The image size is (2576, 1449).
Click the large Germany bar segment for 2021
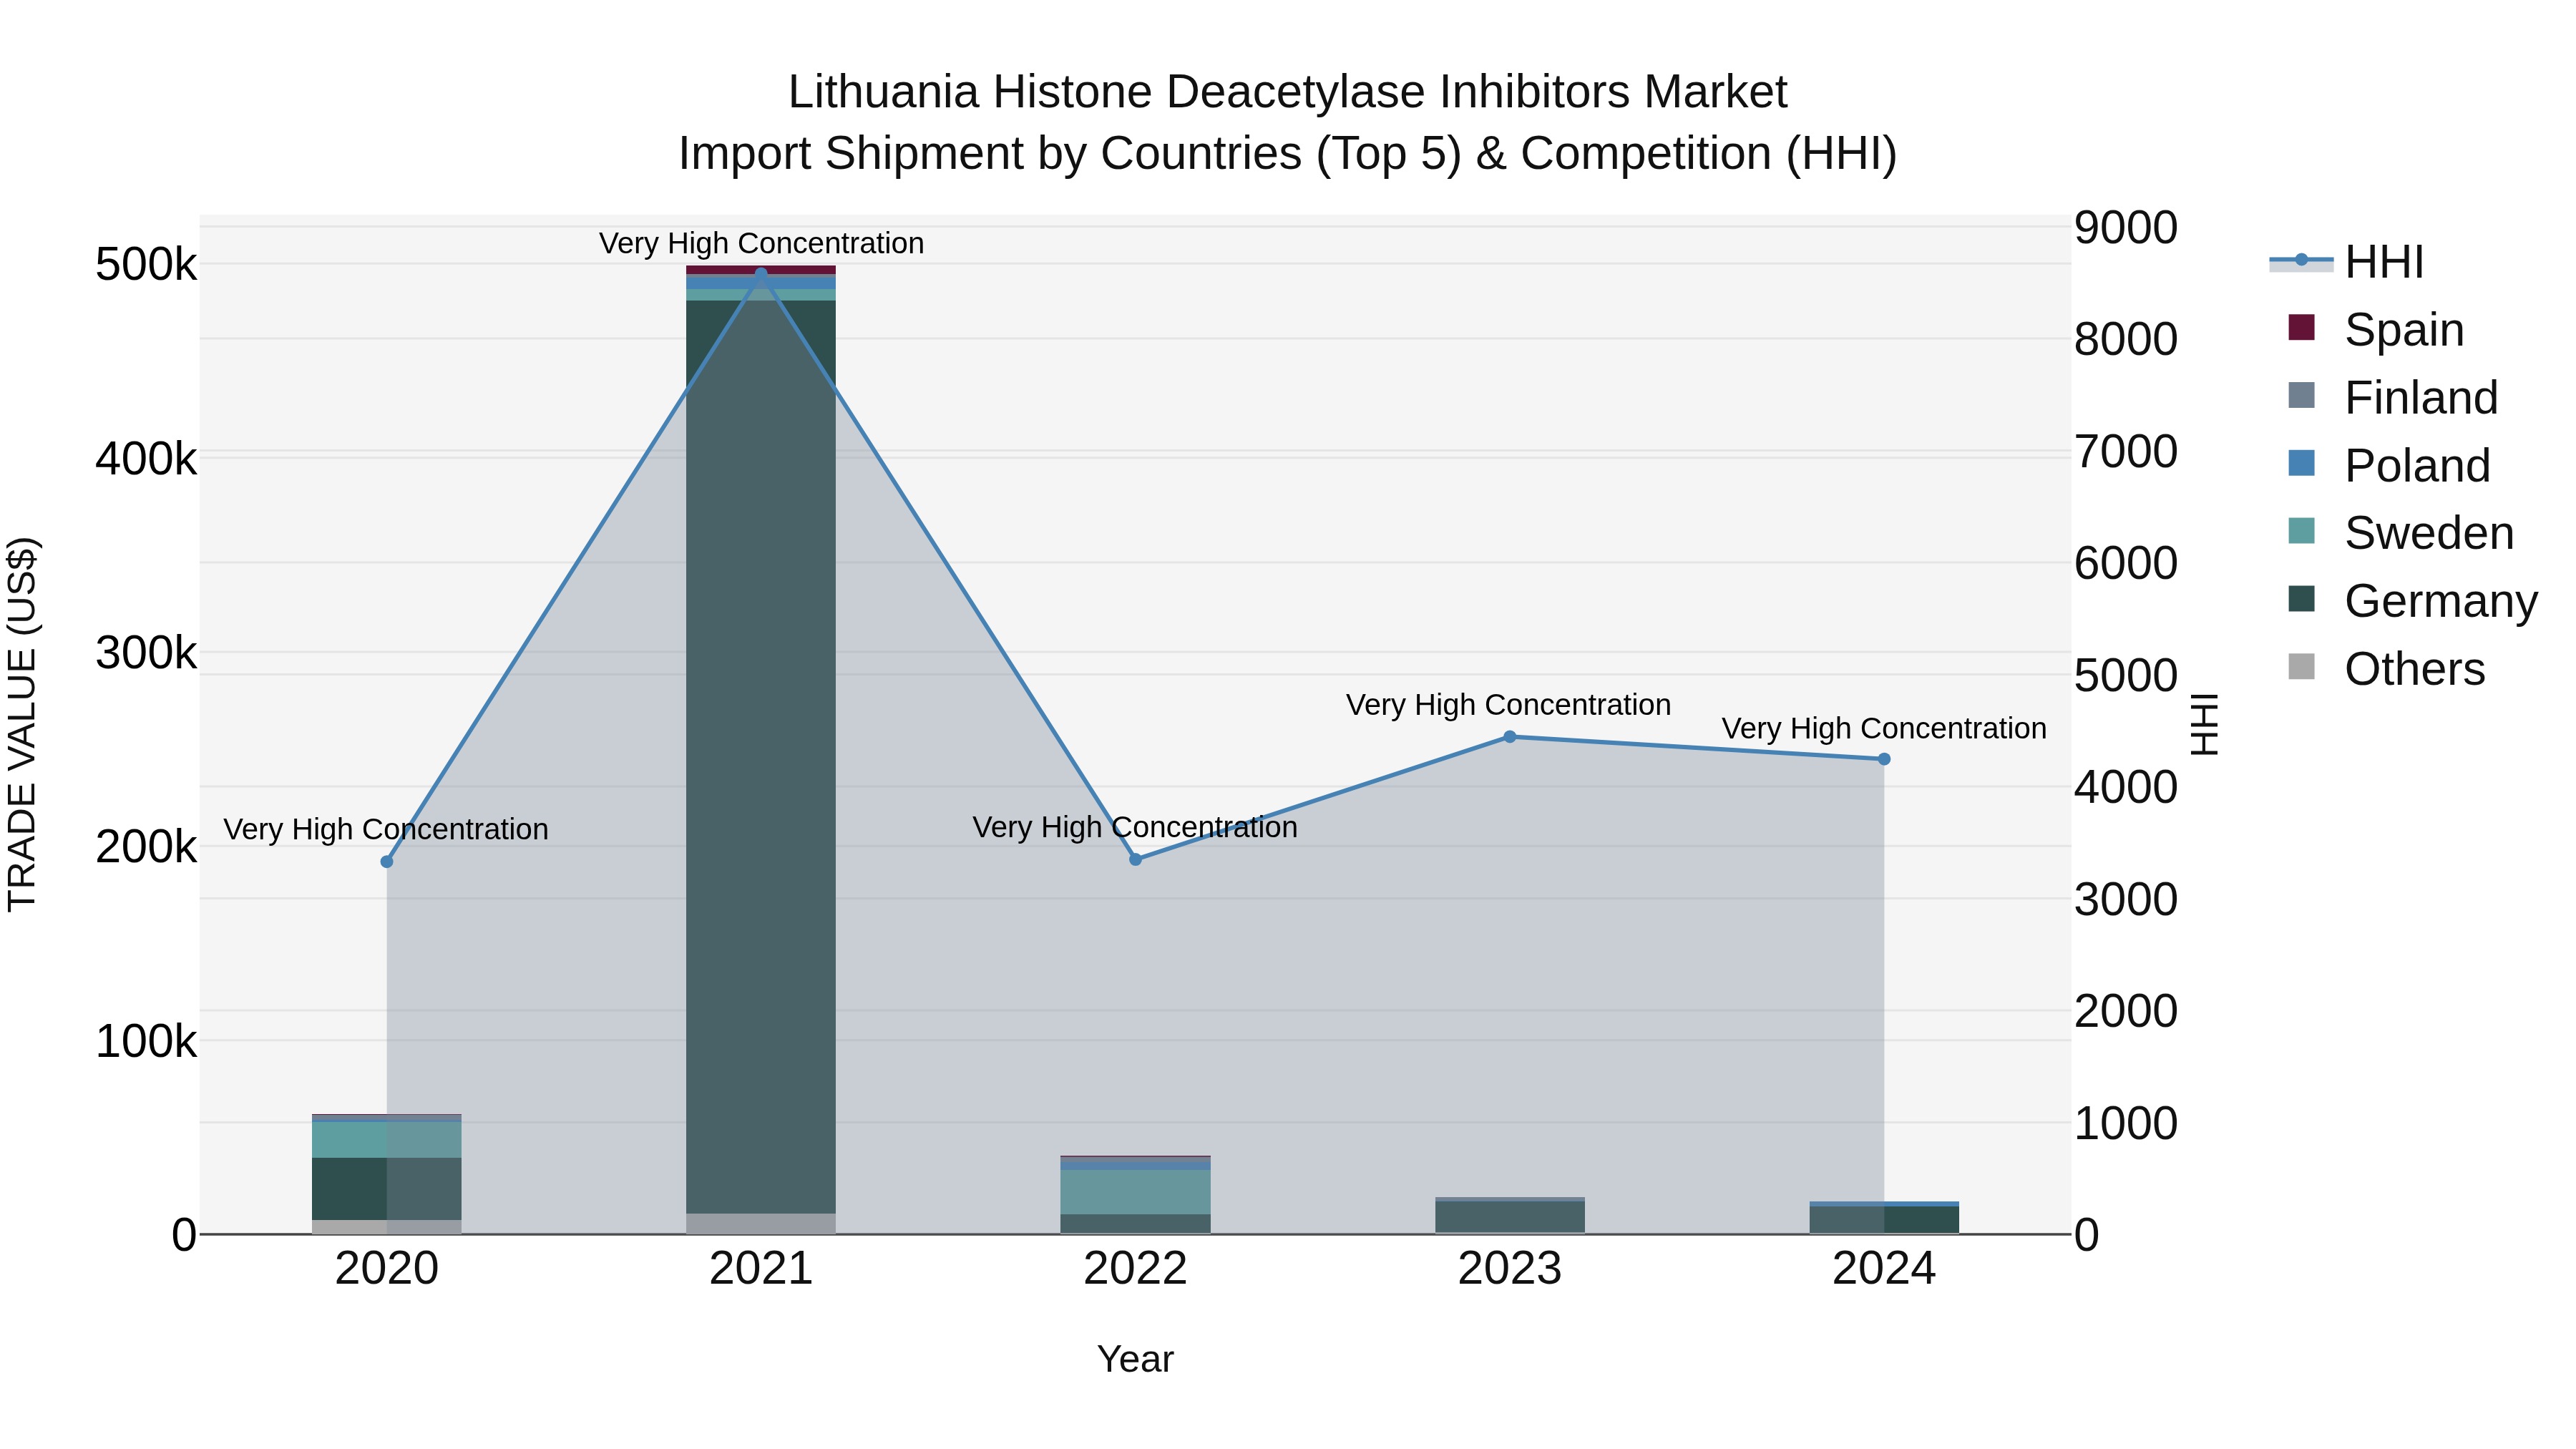click(761, 757)
